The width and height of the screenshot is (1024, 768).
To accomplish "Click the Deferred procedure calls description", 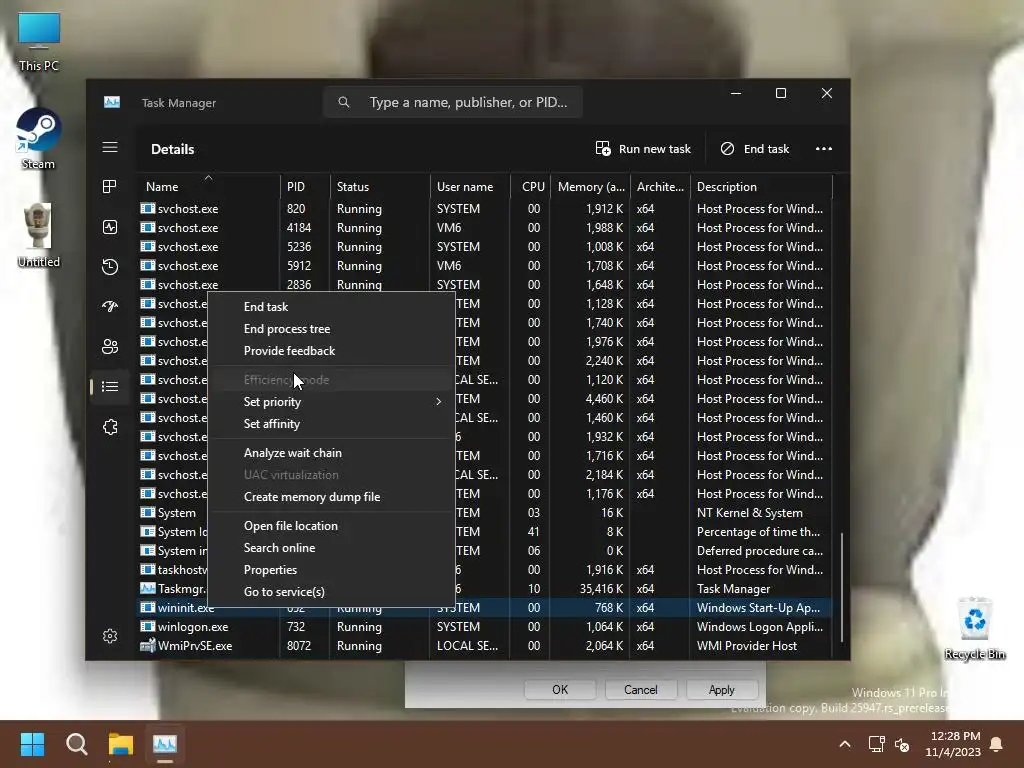I will [x=760, y=551].
